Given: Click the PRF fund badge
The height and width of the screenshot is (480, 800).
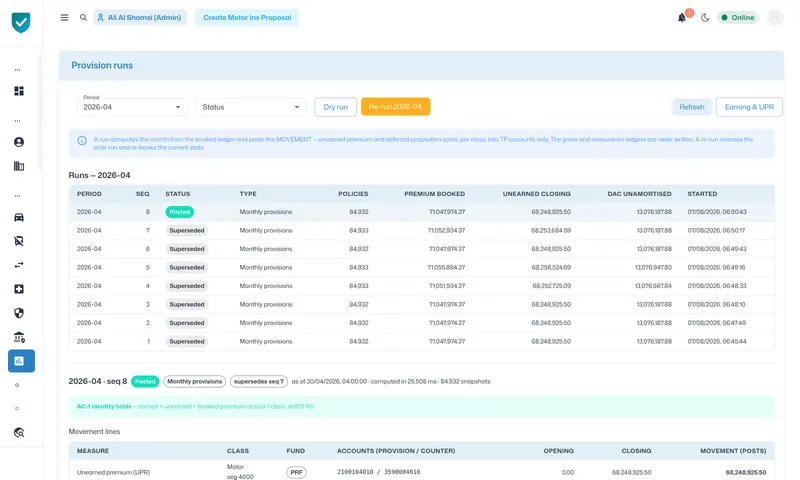Looking at the screenshot, I should click(296, 472).
